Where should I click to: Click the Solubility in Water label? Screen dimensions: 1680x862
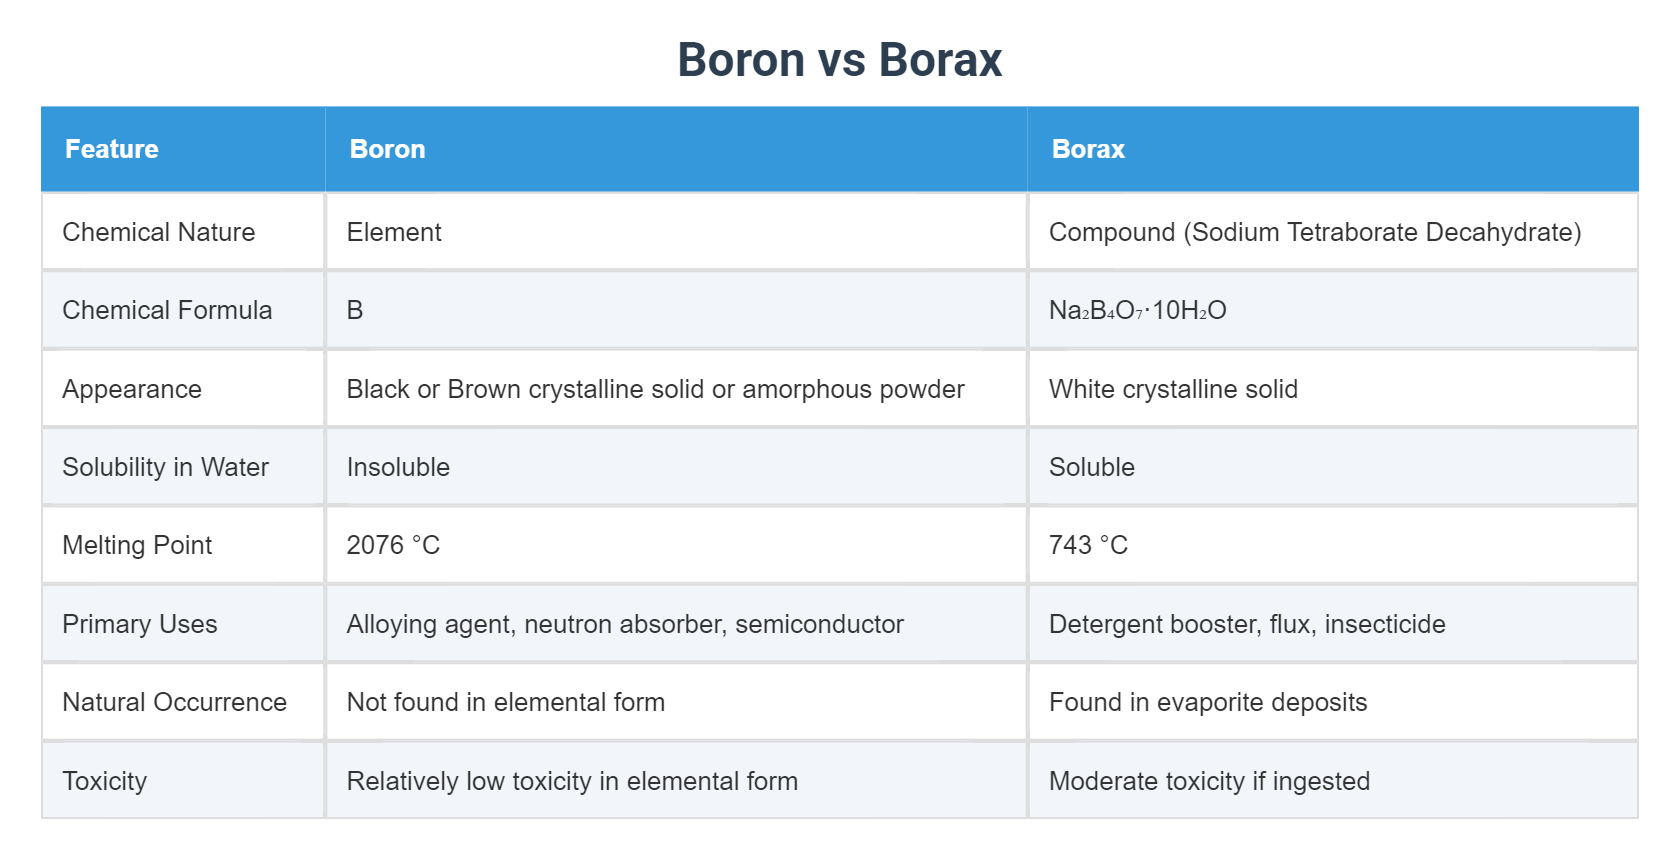(166, 467)
